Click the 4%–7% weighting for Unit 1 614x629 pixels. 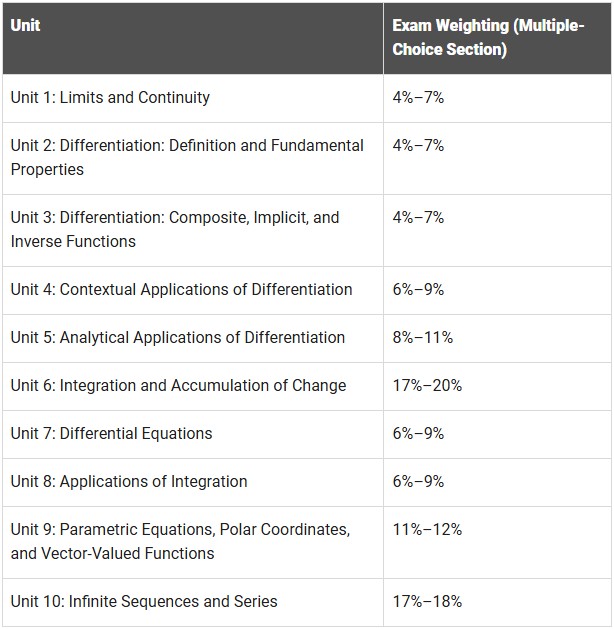click(418, 97)
